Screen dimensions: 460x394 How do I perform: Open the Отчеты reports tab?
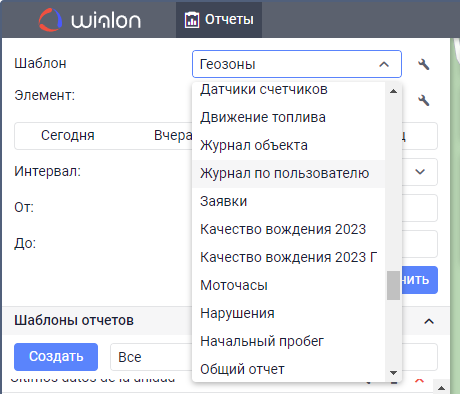tap(219, 20)
